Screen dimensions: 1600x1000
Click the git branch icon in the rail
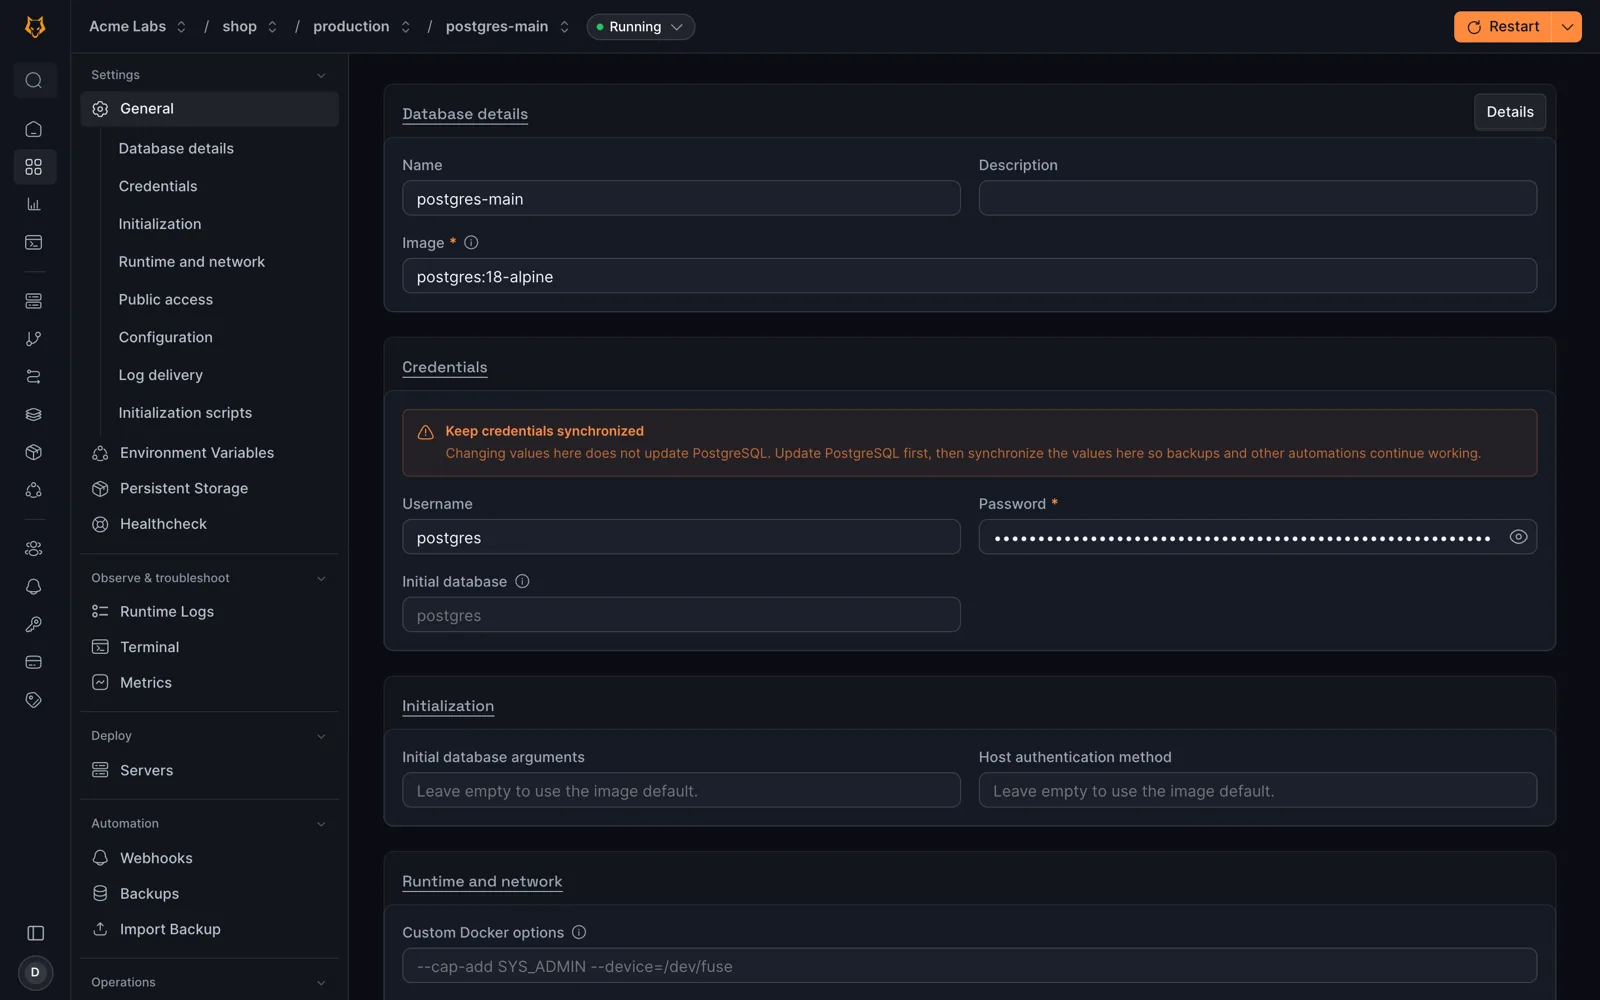[34, 339]
